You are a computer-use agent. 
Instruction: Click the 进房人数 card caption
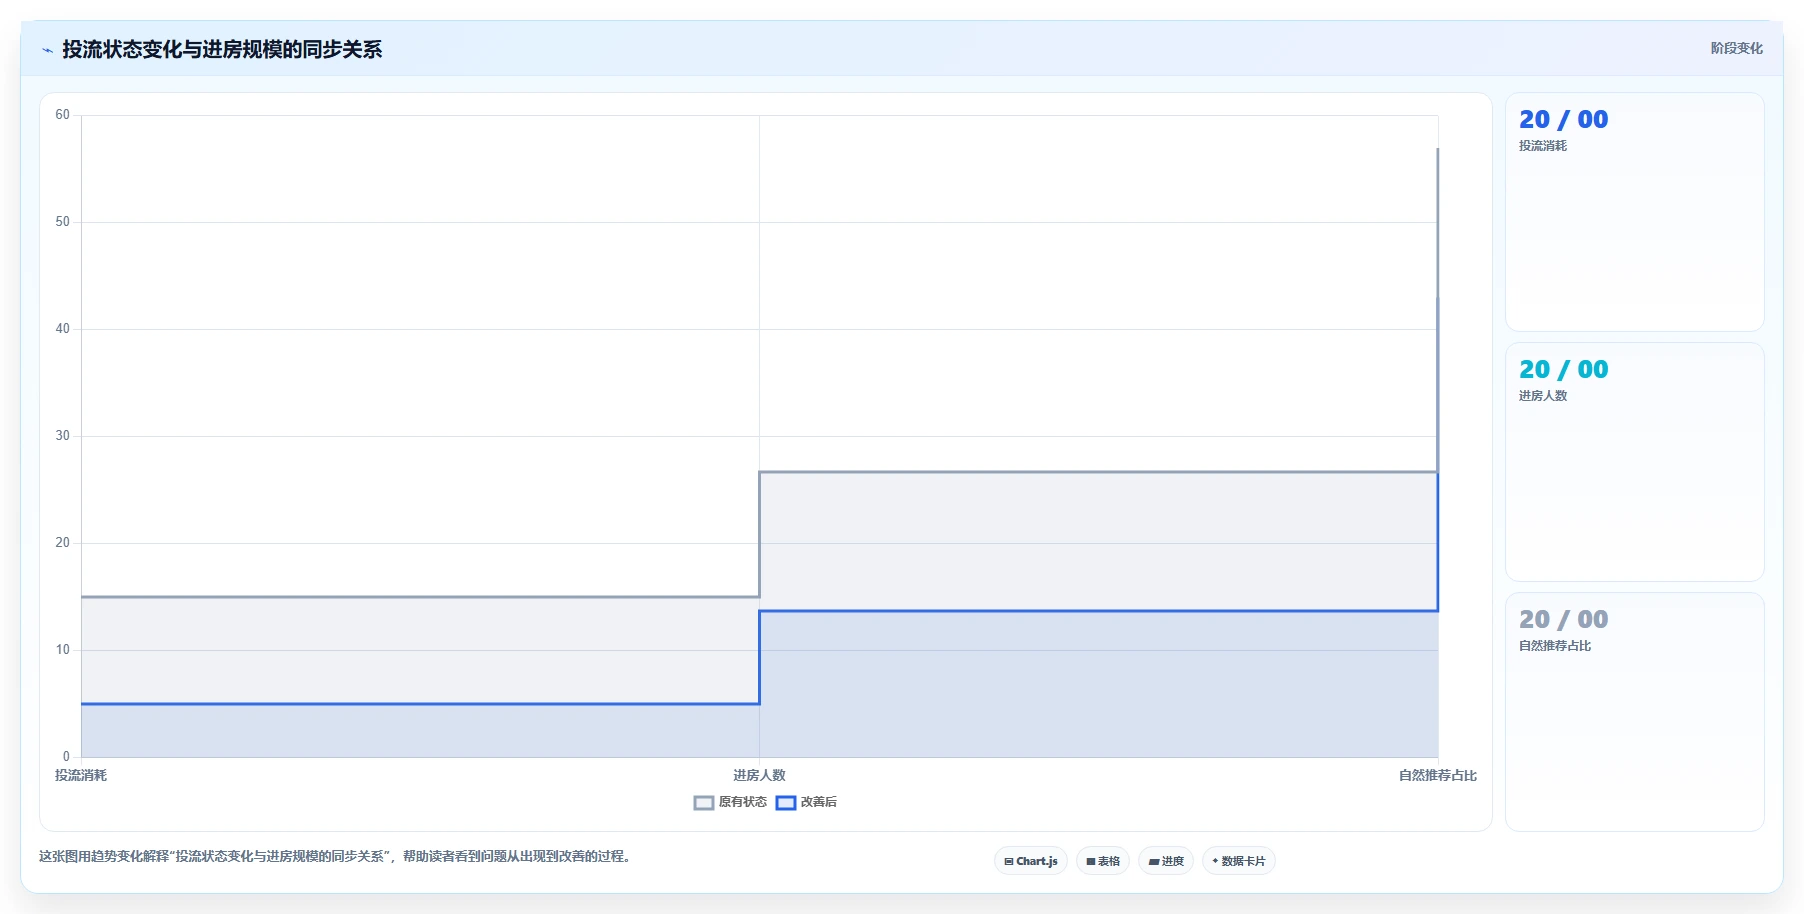pyautogui.click(x=1543, y=396)
